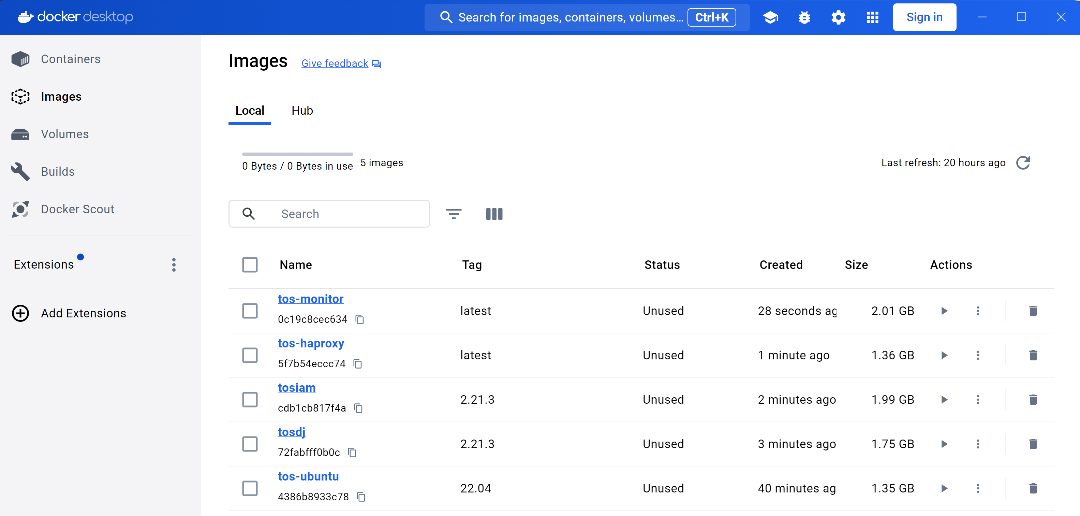The width and height of the screenshot is (1080, 516).
Task: Focus the images Search field
Action: pyautogui.click(x=329, y=214)
